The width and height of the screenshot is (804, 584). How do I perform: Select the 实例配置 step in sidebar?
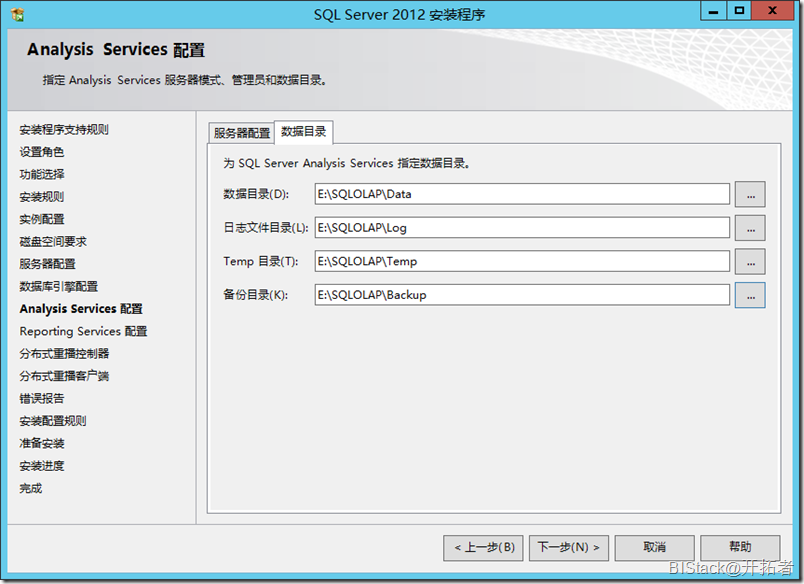[x=42, y=219]
